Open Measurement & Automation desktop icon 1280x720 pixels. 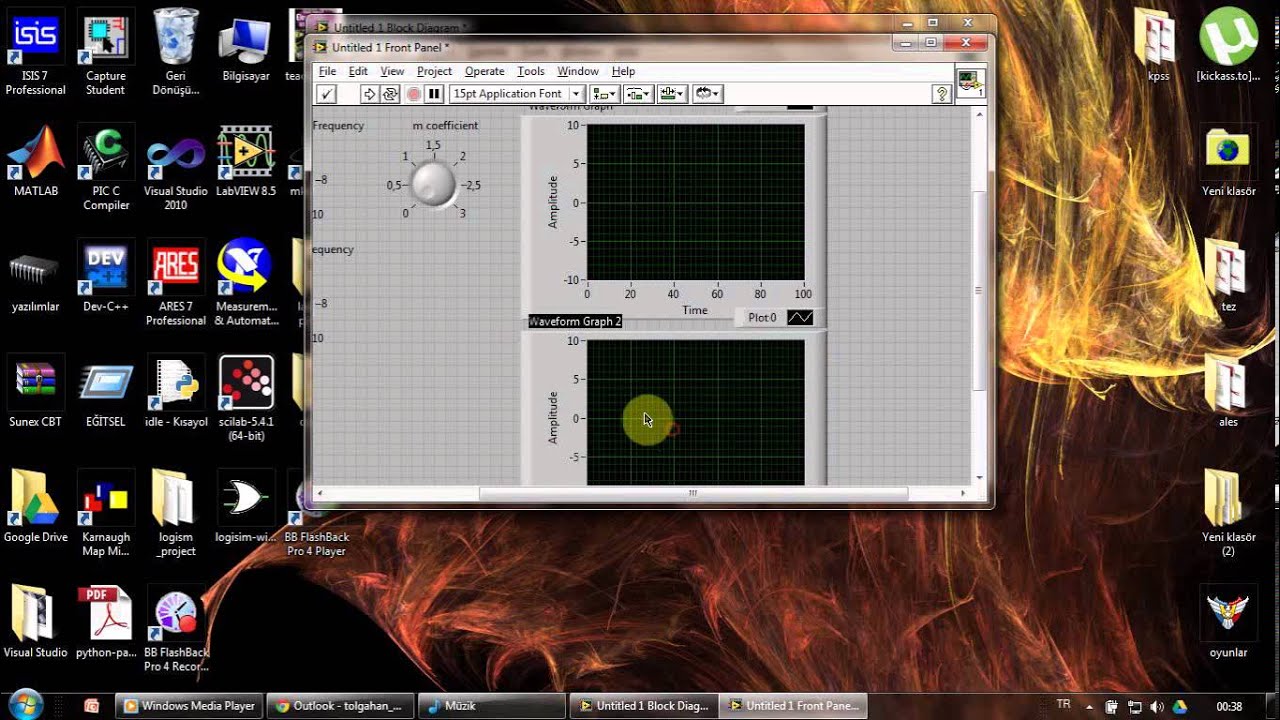point(246,284)
